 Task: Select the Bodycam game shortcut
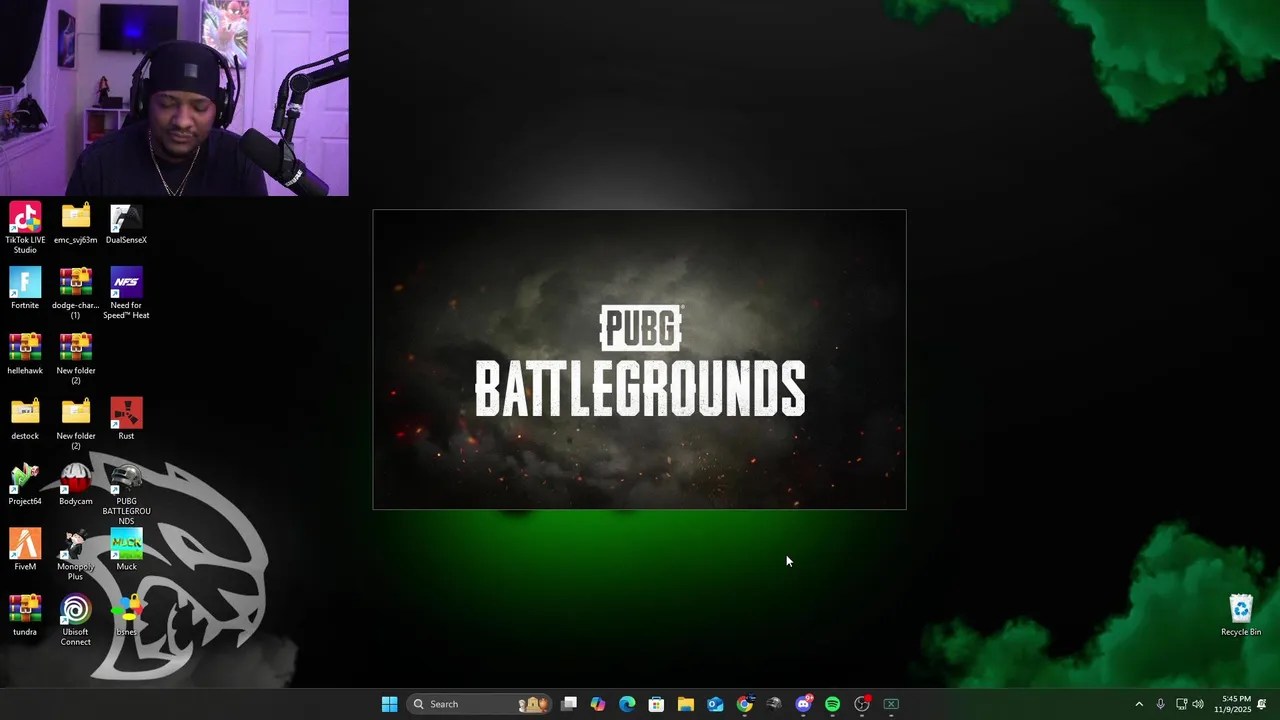tap(75, 485)
